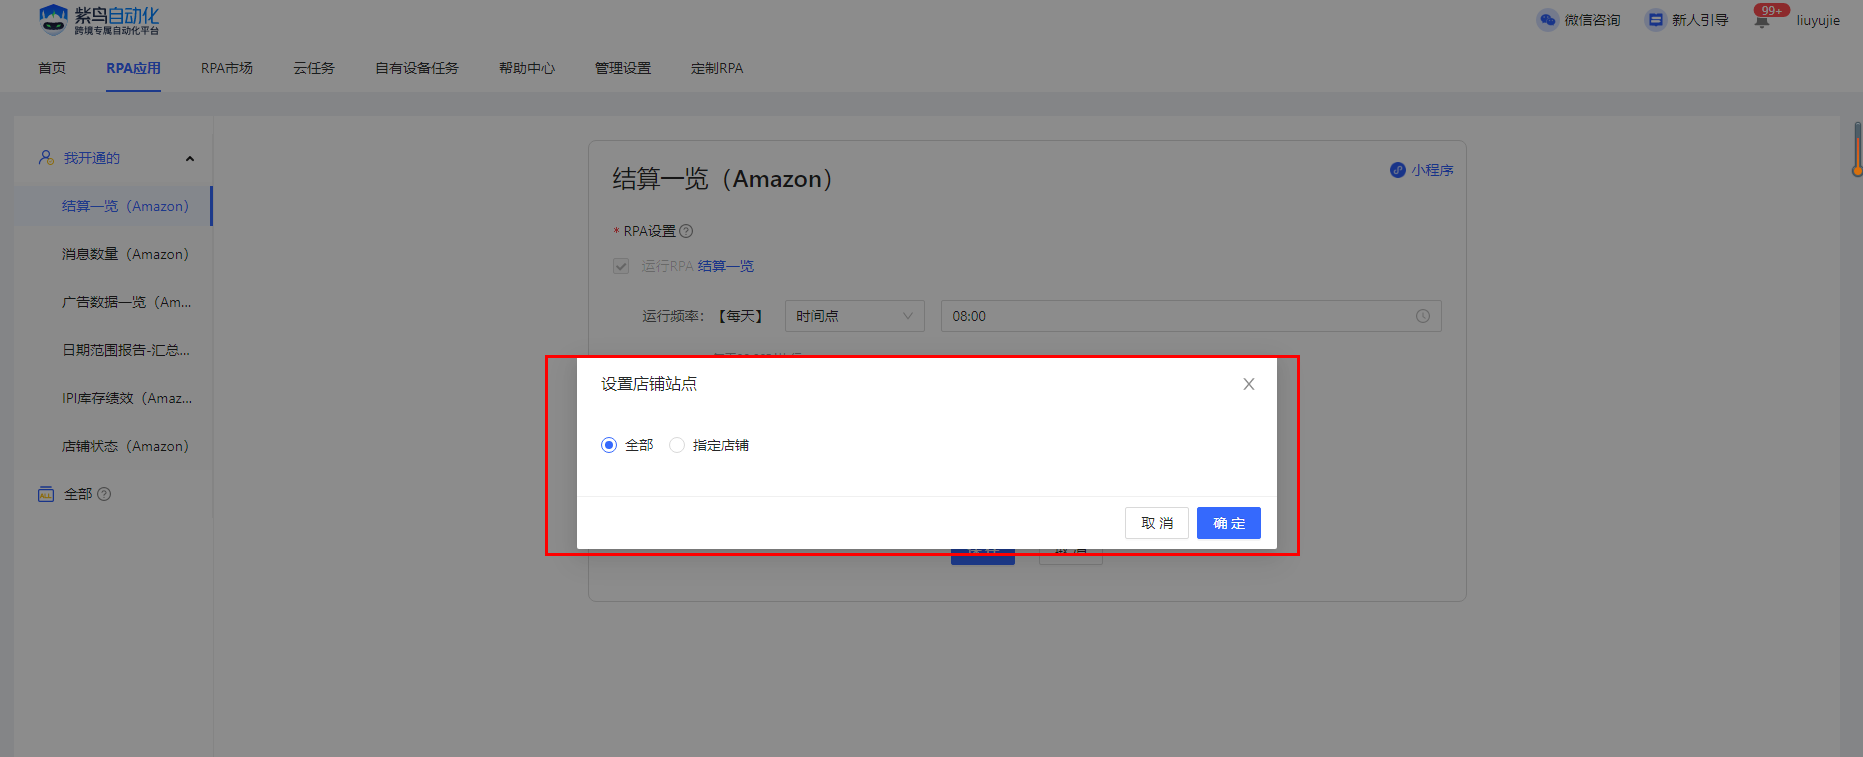Open the 新人引导 guide icon
Viewport: 1863px width, 757px height.
click(x=1656, y=20)
